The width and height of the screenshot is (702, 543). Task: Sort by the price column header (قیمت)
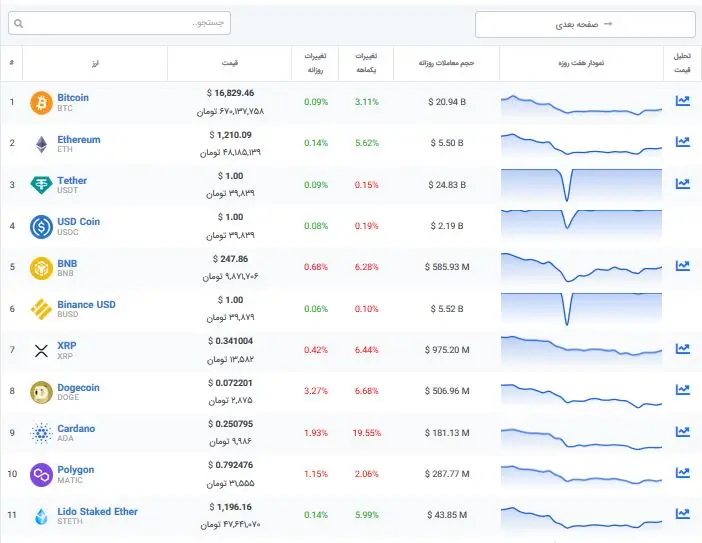229,63
